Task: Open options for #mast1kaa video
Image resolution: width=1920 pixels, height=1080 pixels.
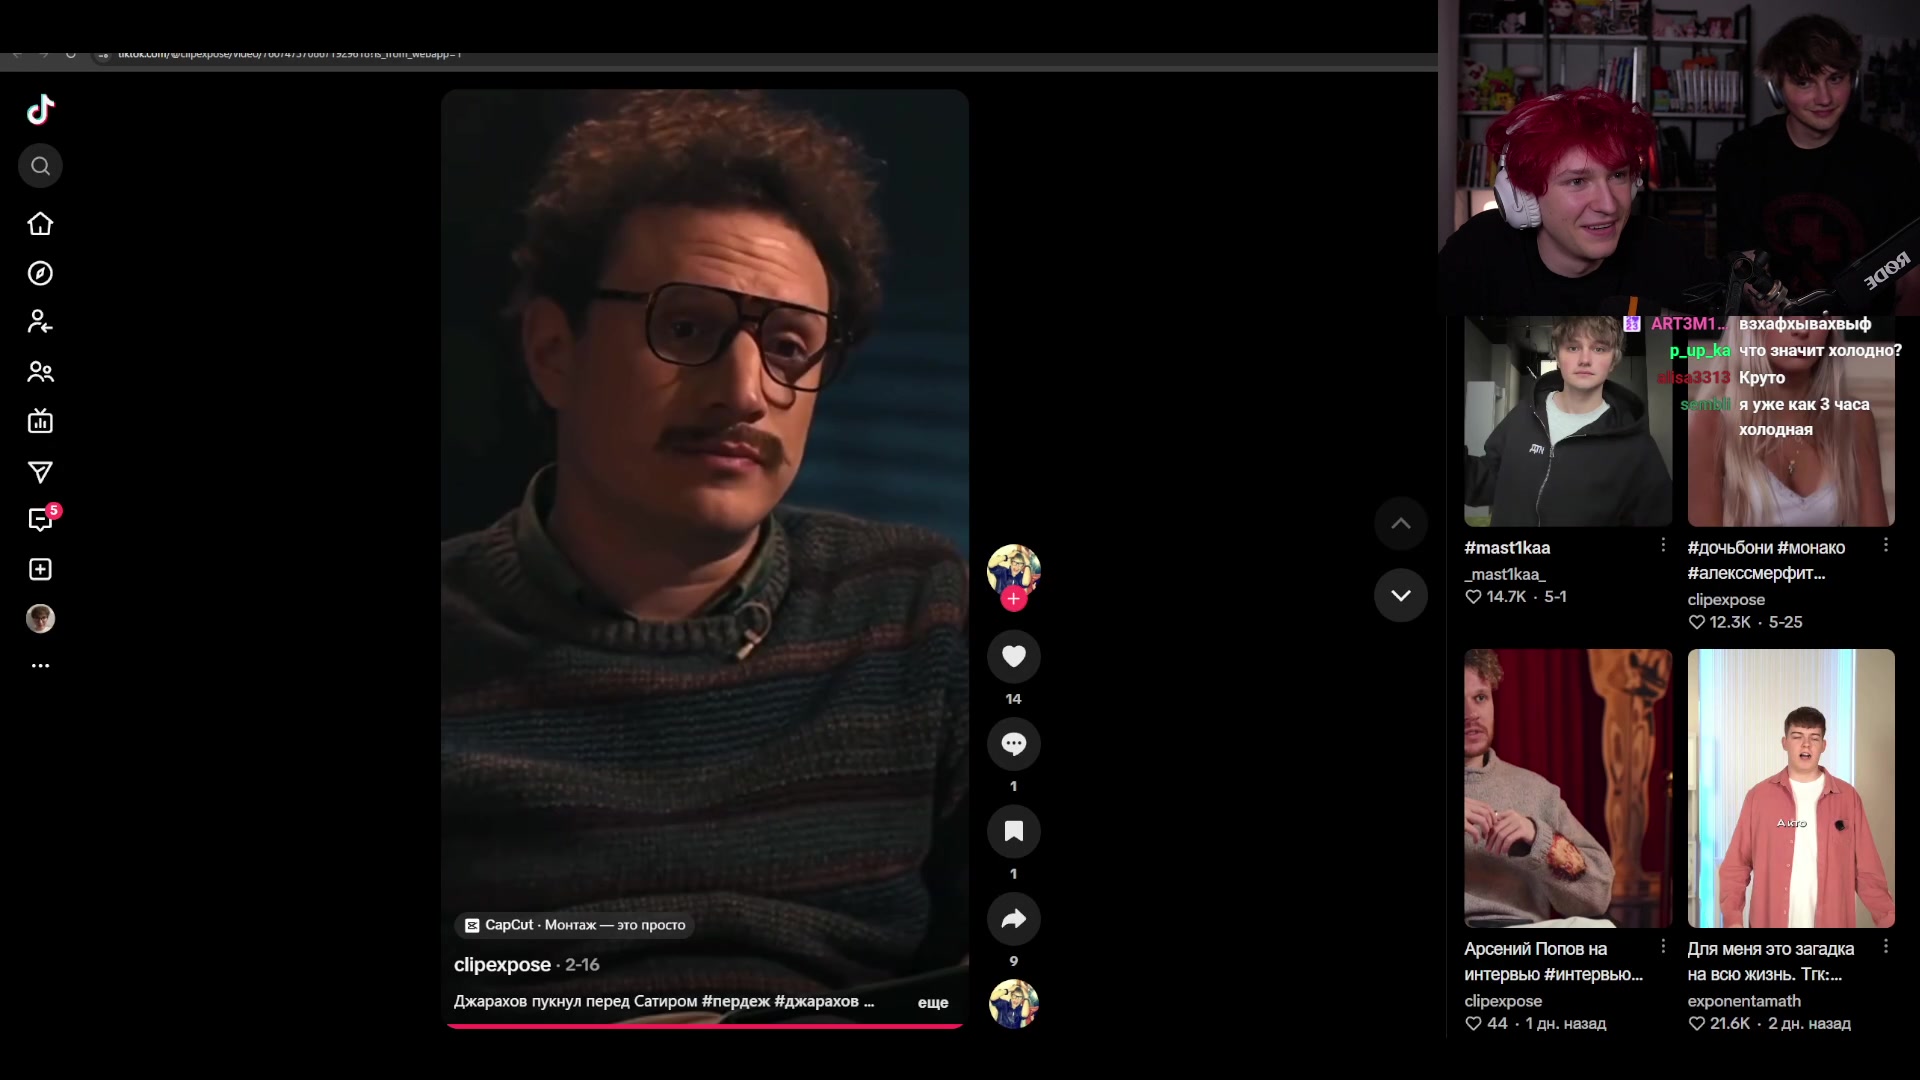Action: (x=1662, y=545)
